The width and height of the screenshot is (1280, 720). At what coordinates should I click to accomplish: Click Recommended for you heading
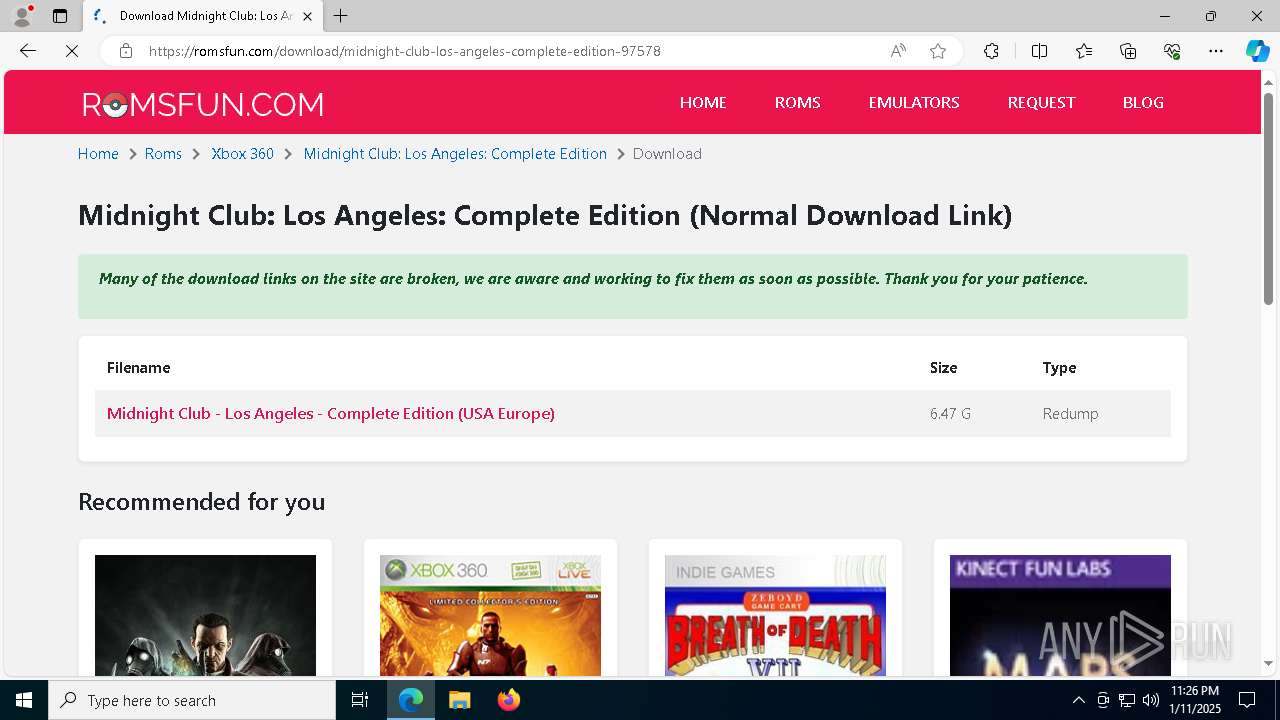[x=202, y=501]
